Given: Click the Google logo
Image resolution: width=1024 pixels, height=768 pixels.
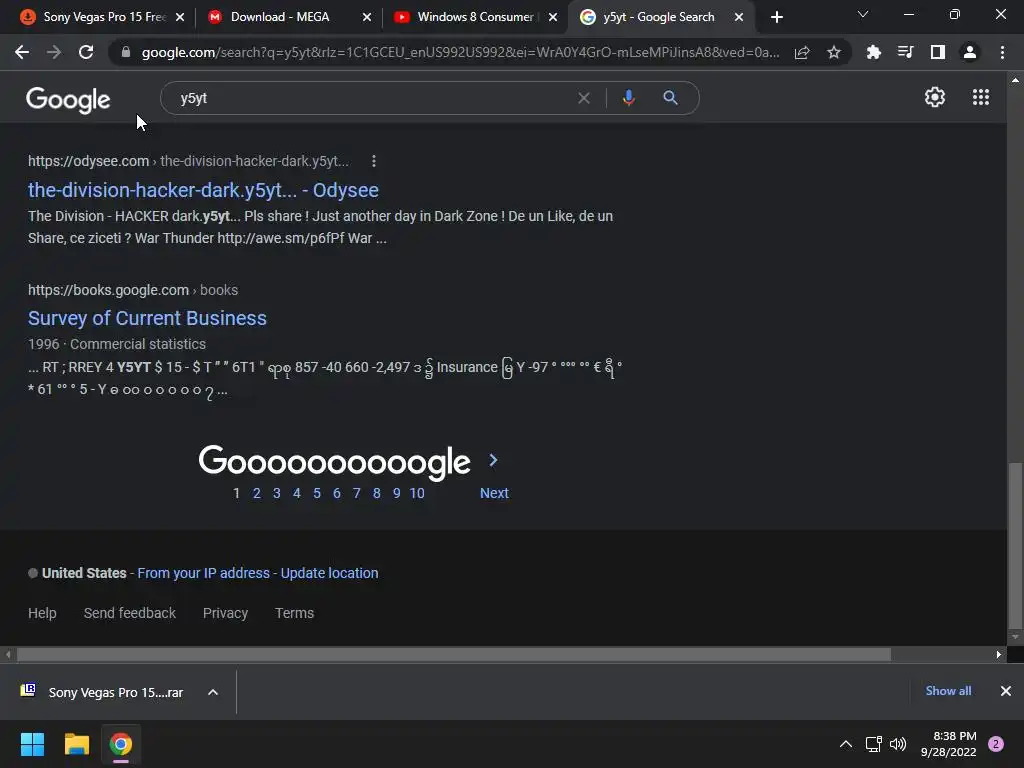Looking at the screenshot, I should tap(68, 99).
